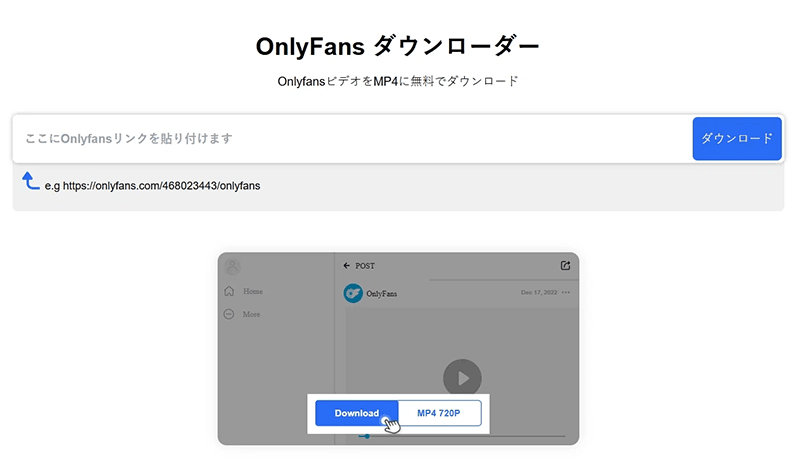Click the Dec 17, 2022 post date

(x=538, y=292)
